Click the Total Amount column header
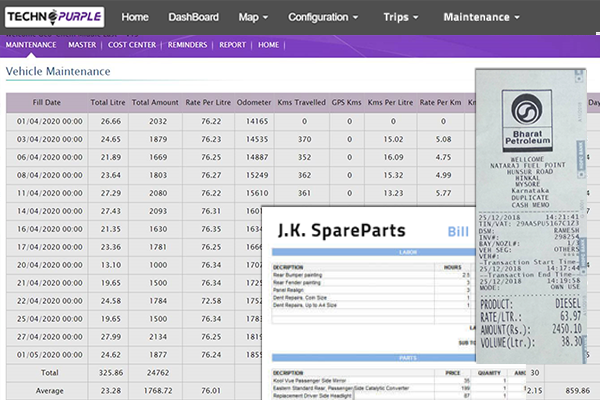 coord(155,103)
